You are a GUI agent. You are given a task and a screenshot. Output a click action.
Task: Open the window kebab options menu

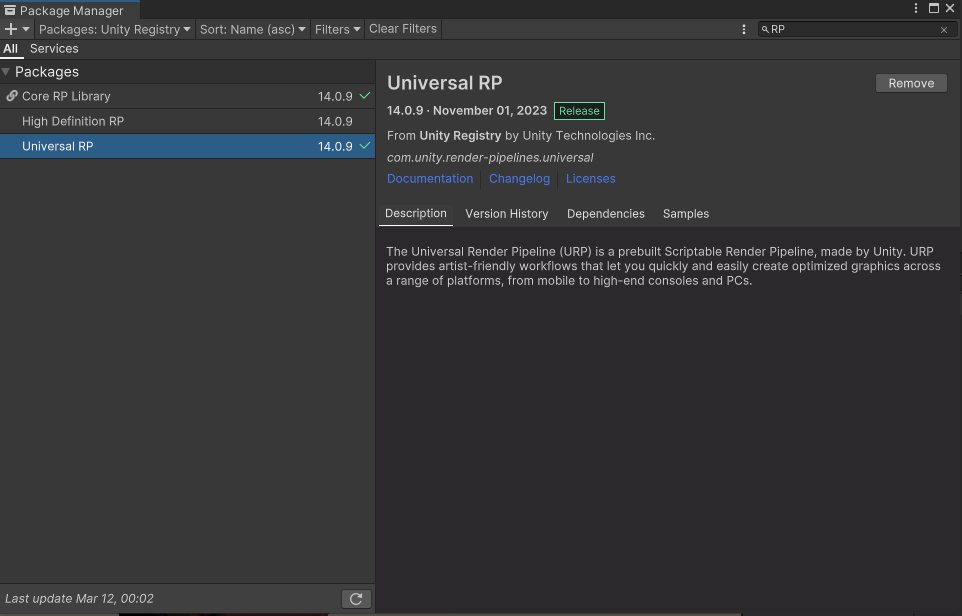coord(915,8)
